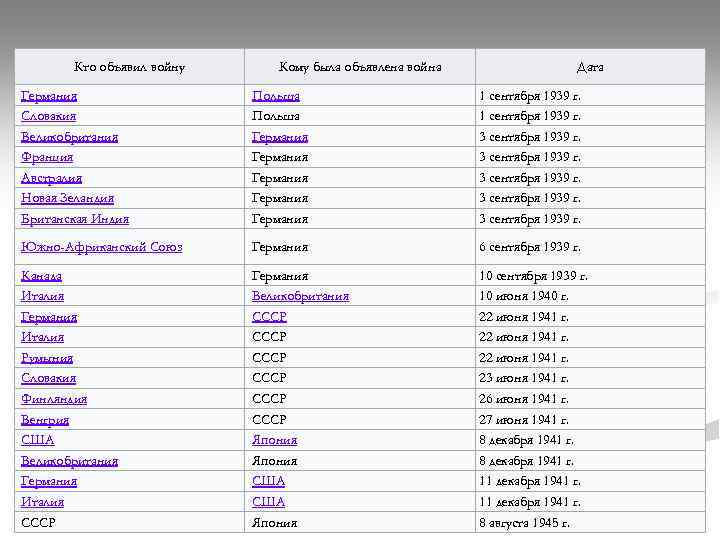Click Великобритания link in the Италия 1940 row
720x540 pixels.
tap(300, 296)
